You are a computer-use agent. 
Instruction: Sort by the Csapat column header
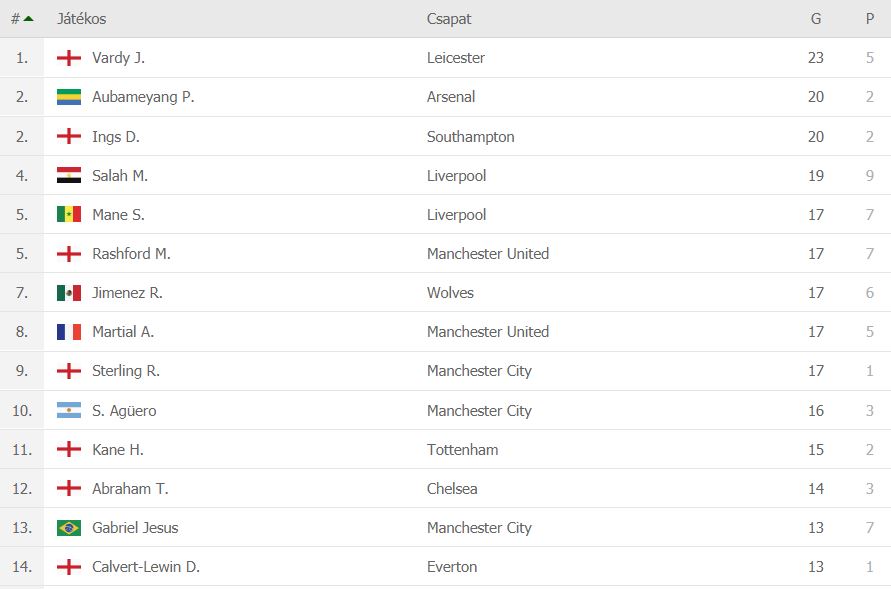point(449,19)
